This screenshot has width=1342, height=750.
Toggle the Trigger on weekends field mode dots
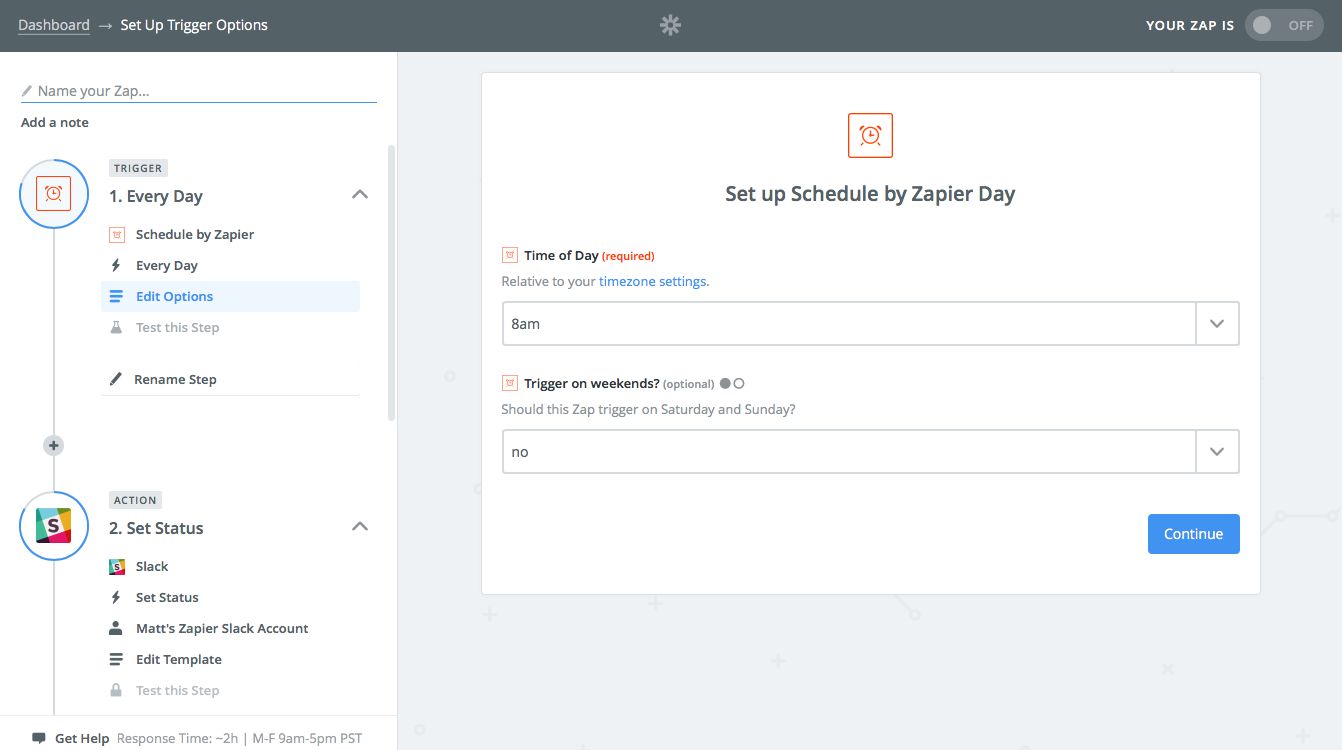click(732, 383)
